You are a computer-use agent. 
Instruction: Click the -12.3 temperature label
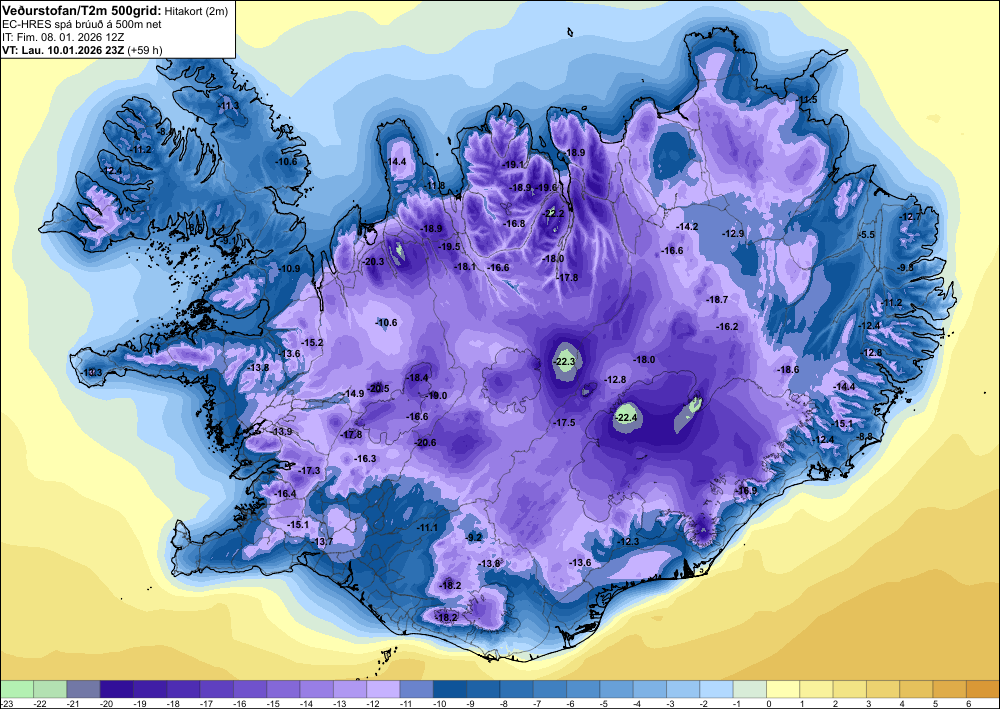click(628, 541)
